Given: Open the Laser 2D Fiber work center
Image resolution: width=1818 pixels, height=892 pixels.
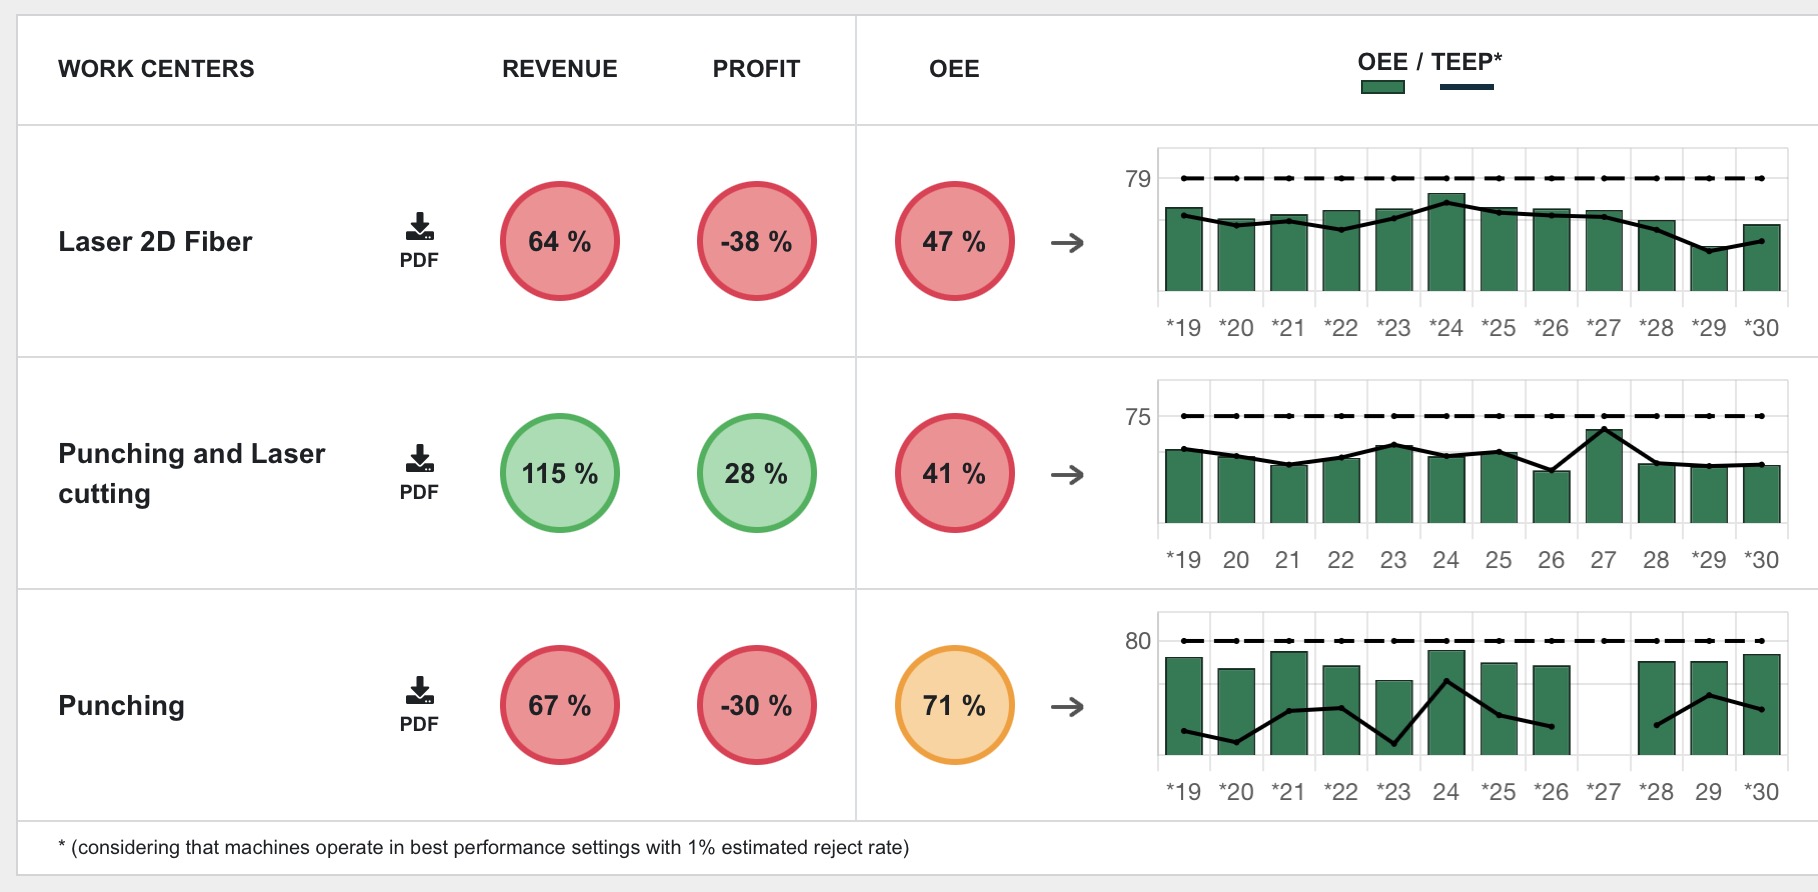Looking at the screenshot, I should point(155,242).
